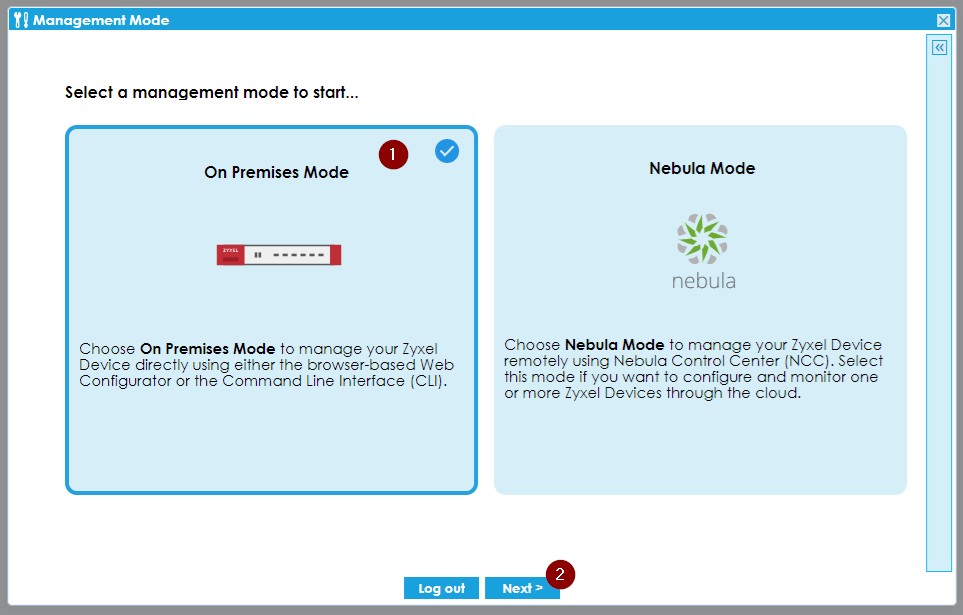Click the red step 2 marker

[560, 574]
